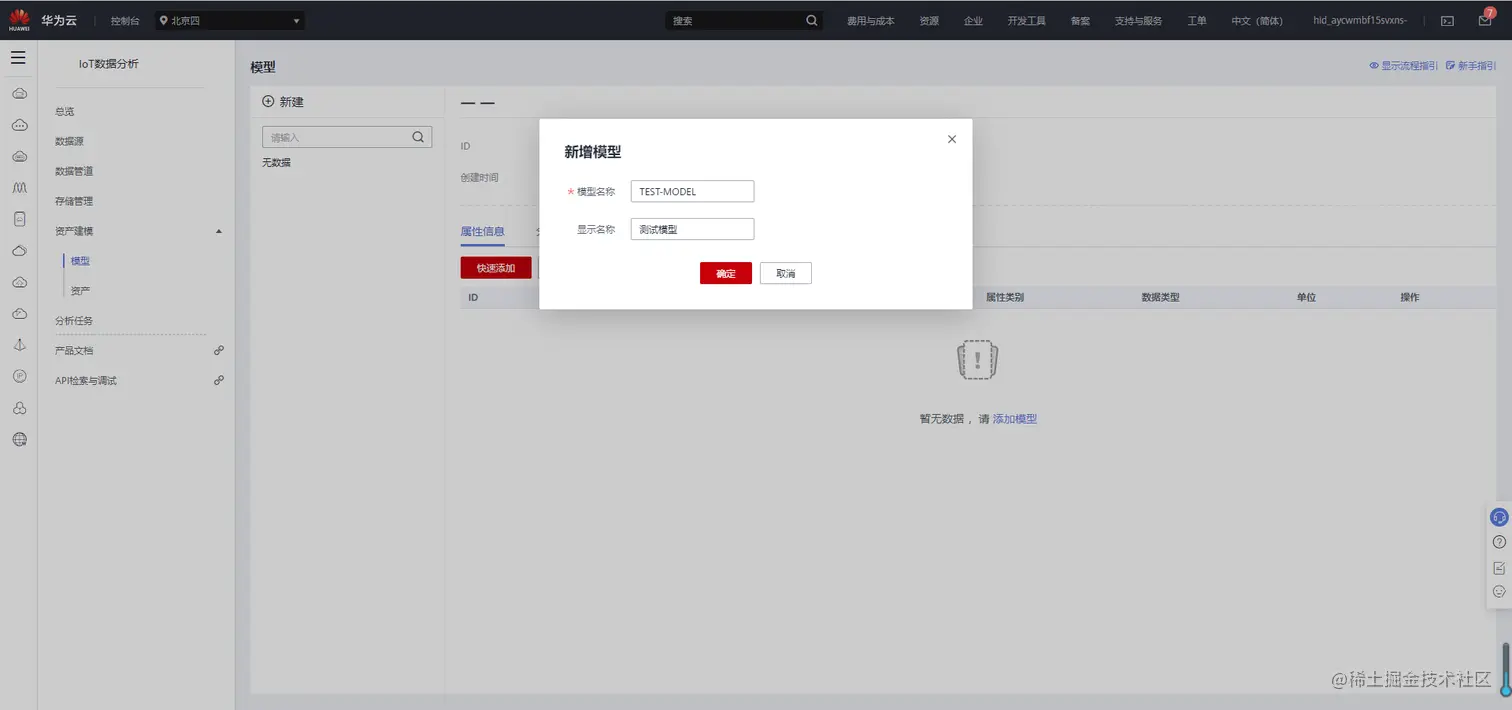Select 资产 under 资产建模
The image size is (1512, 710).
[81, 291]
